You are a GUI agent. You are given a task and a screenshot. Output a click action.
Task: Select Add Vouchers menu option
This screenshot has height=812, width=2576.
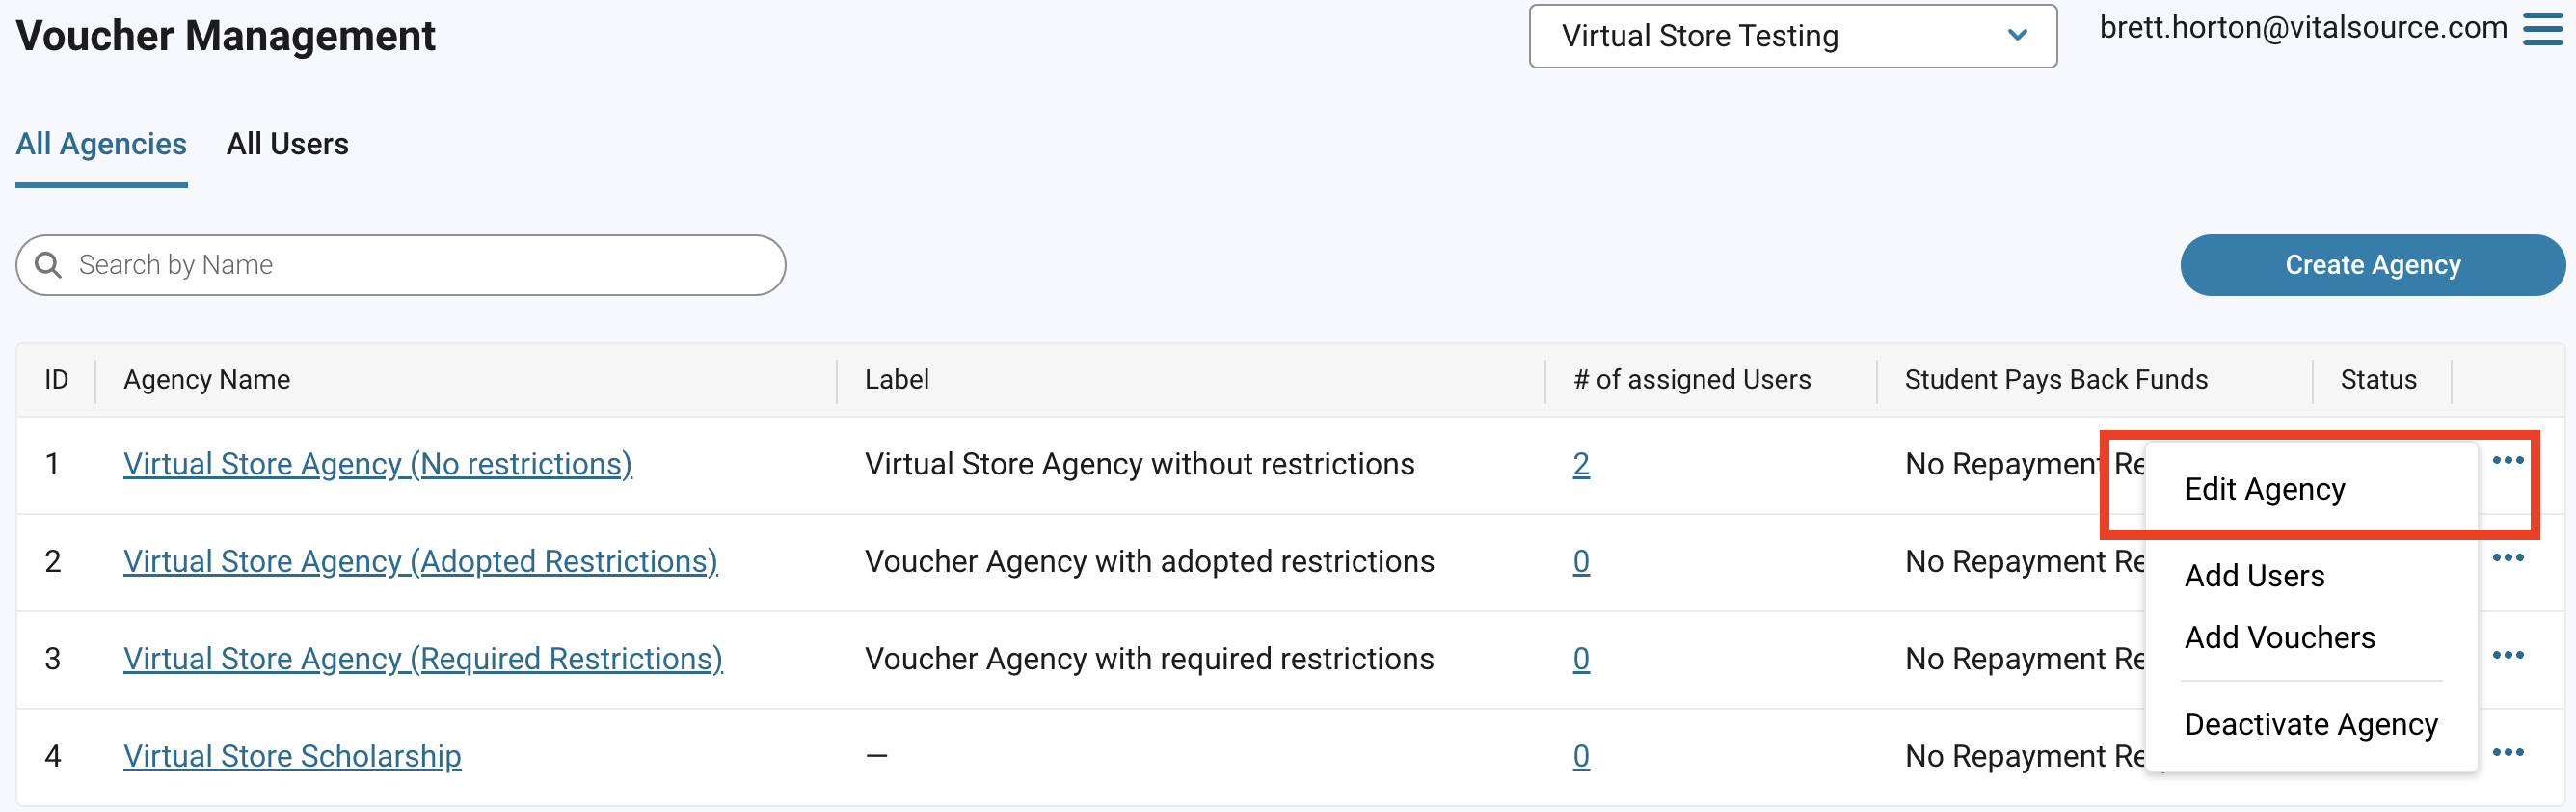pos(2279,637)
